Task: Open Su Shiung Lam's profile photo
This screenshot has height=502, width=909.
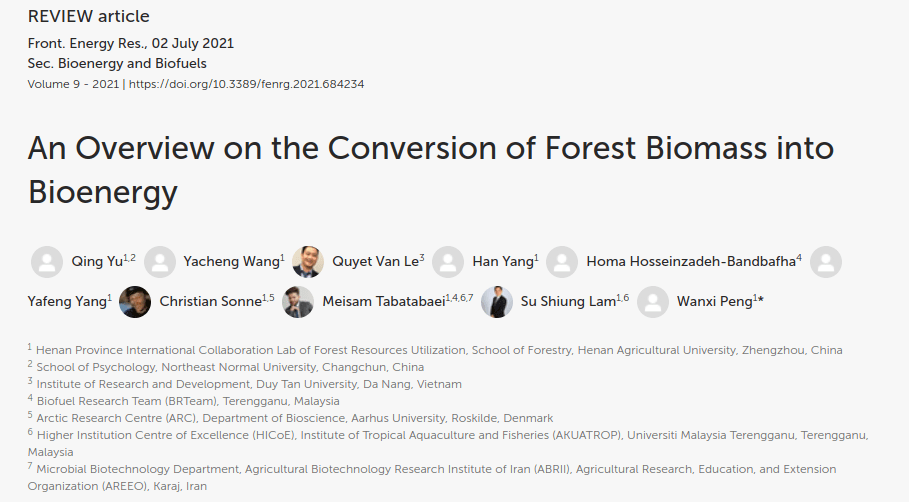Action: (497, 301)
